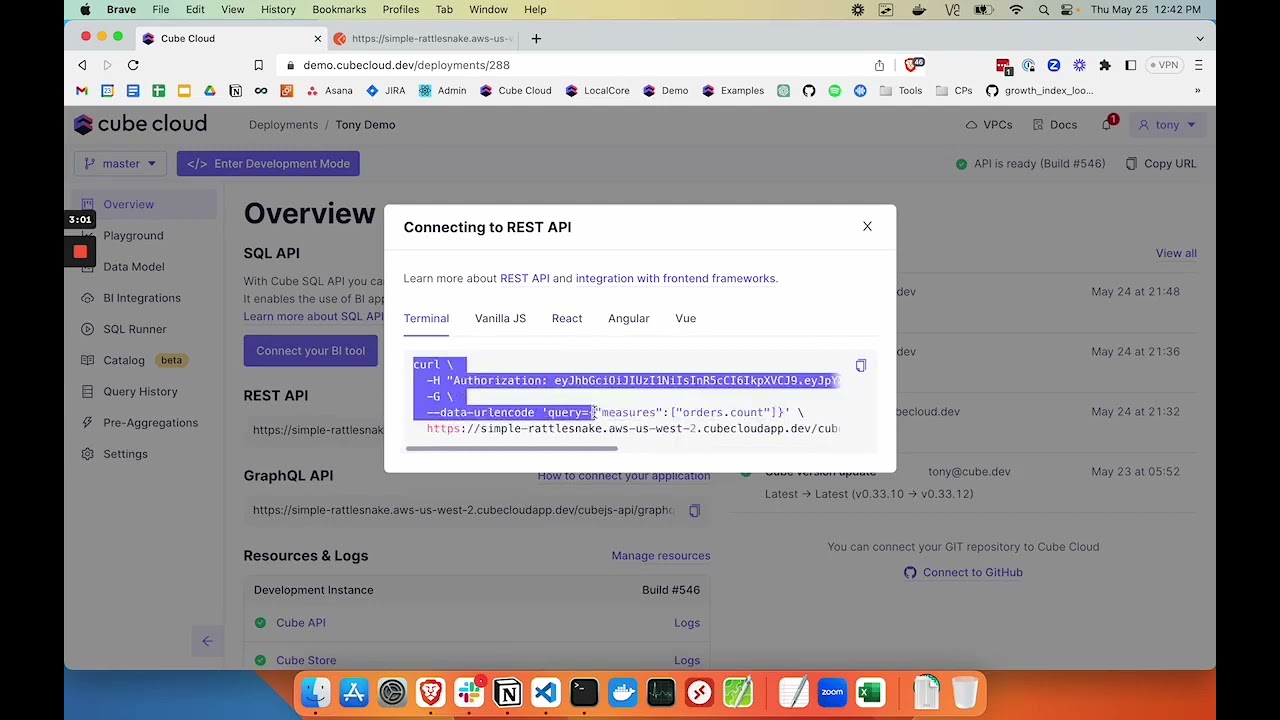Open Visual Studio Code from the Dock
This screenshot has width=1280, height=720.
545,692
